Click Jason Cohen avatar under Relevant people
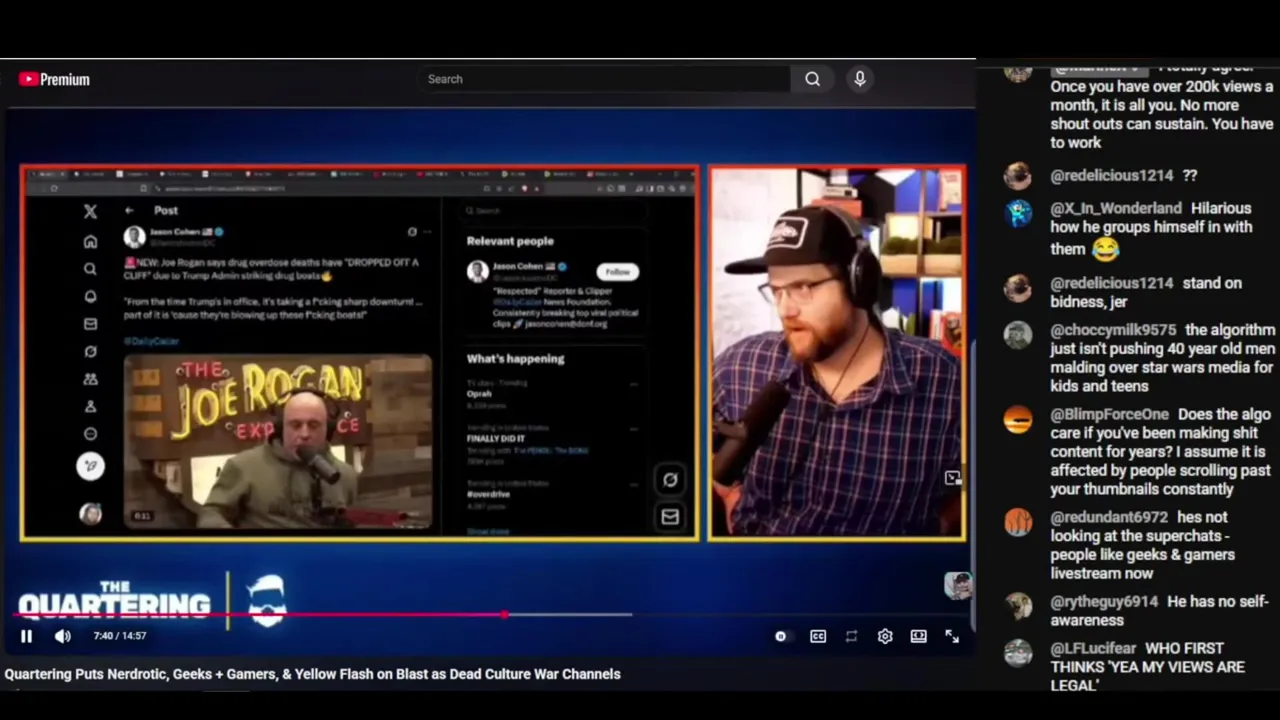 (x=478, y=272)
